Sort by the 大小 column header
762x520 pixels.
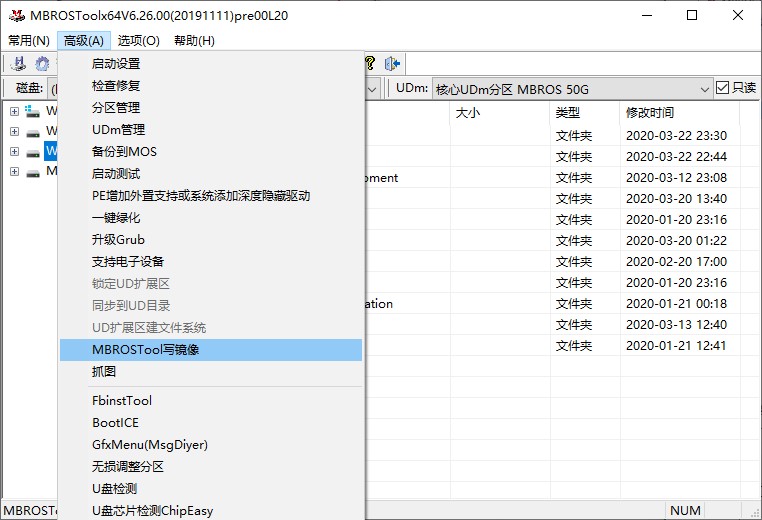coord(500,113)
